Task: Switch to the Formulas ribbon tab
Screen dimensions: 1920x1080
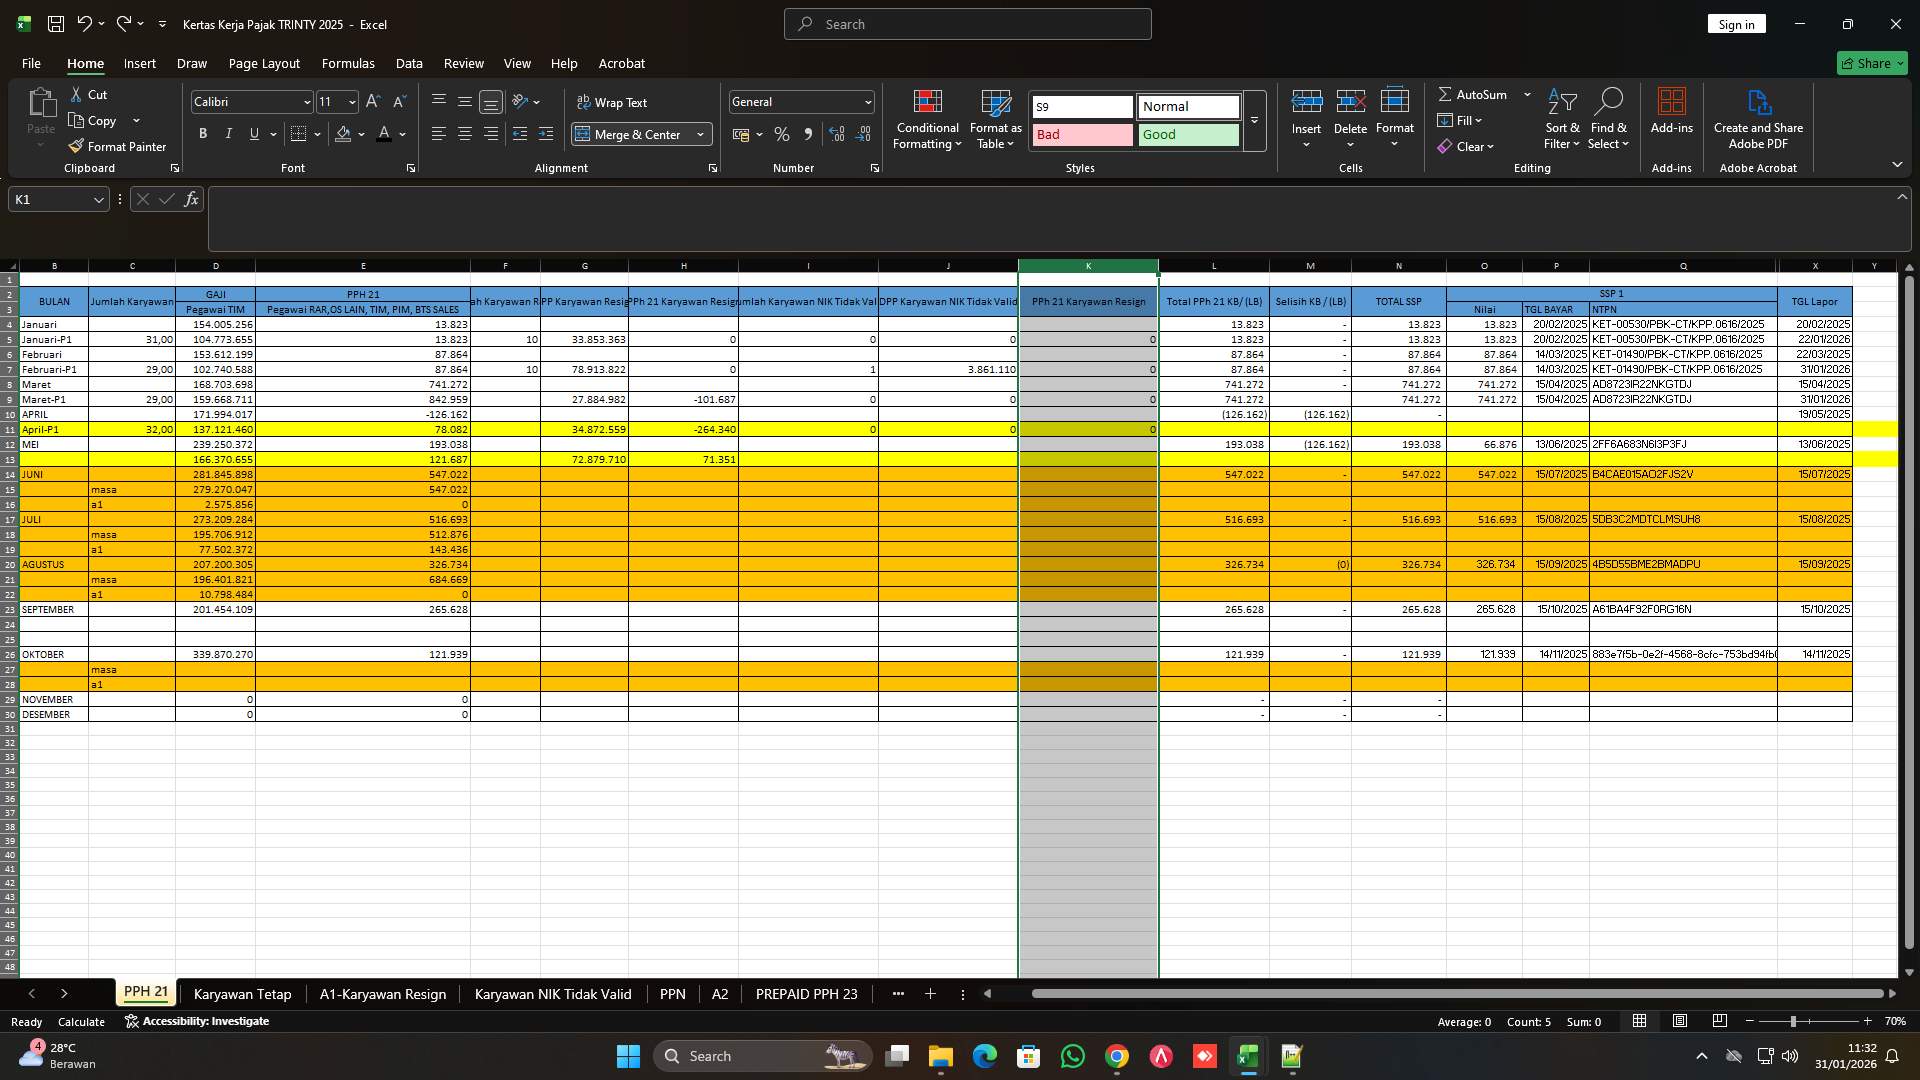Action: pyautogui.click(x=347, y=63)
